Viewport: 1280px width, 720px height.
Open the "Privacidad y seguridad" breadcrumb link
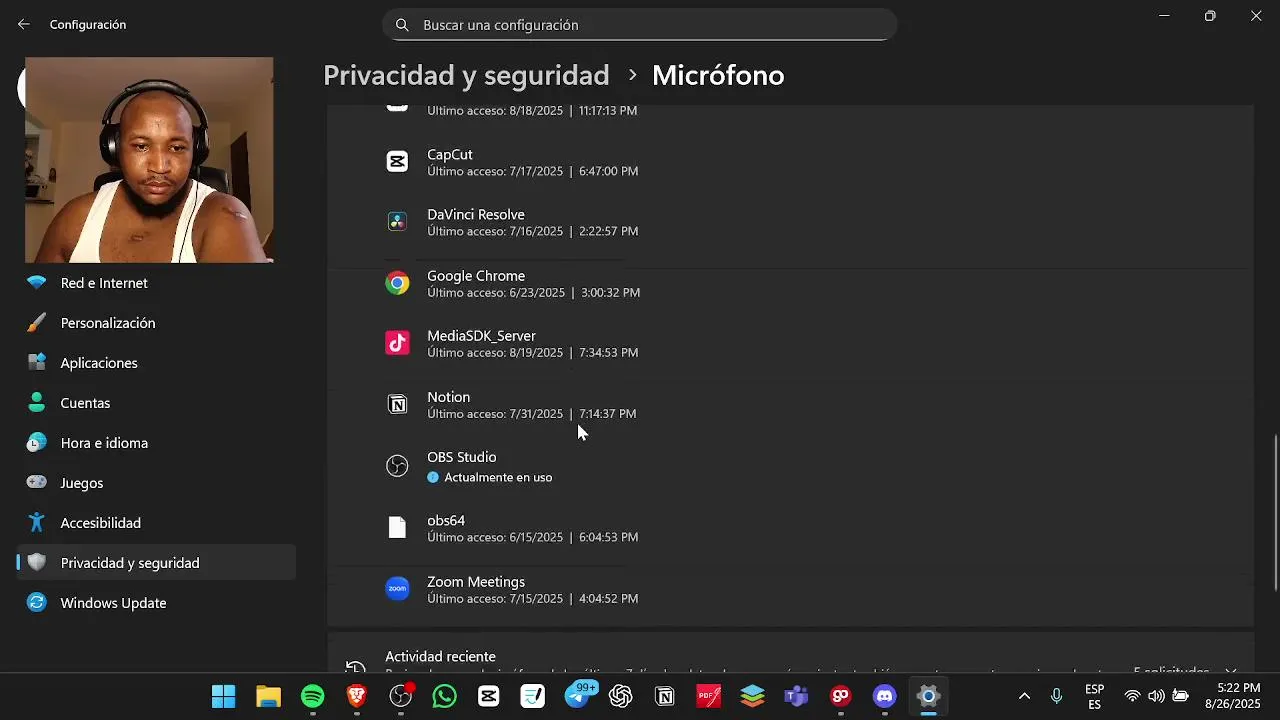point(466,75)
